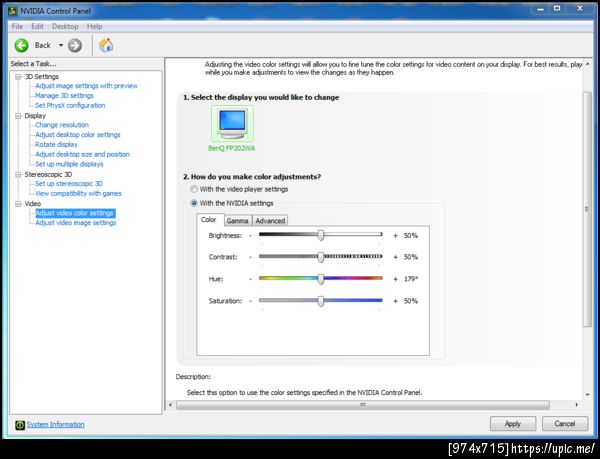Select Adjust video color settings item

point(75,213)
